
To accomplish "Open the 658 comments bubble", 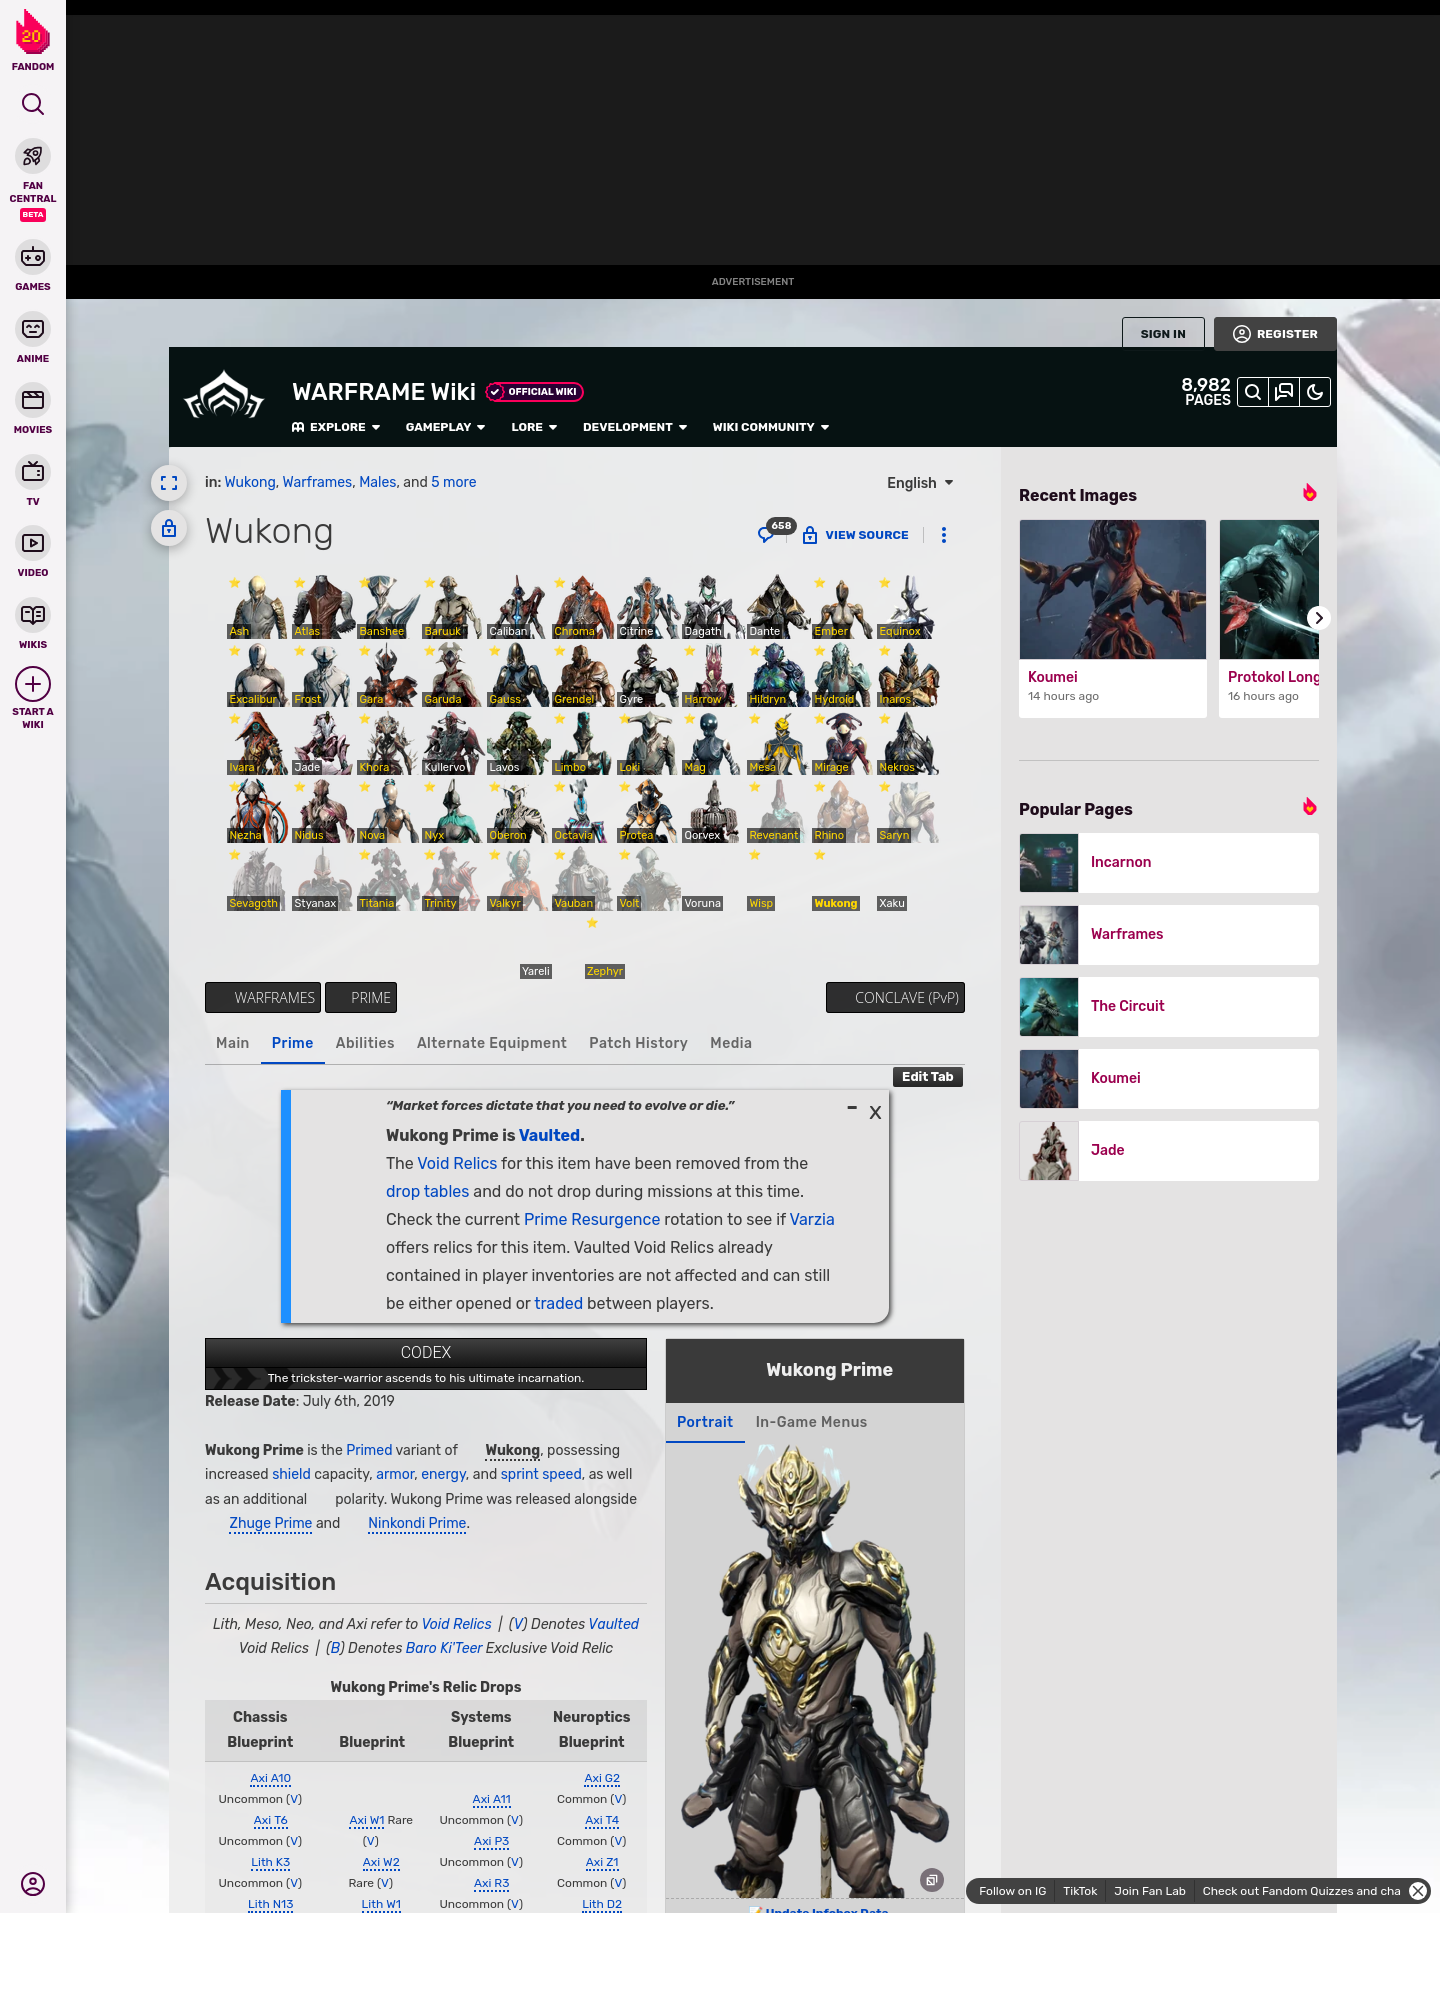I will pyautogui.click(x=774, y=531).
